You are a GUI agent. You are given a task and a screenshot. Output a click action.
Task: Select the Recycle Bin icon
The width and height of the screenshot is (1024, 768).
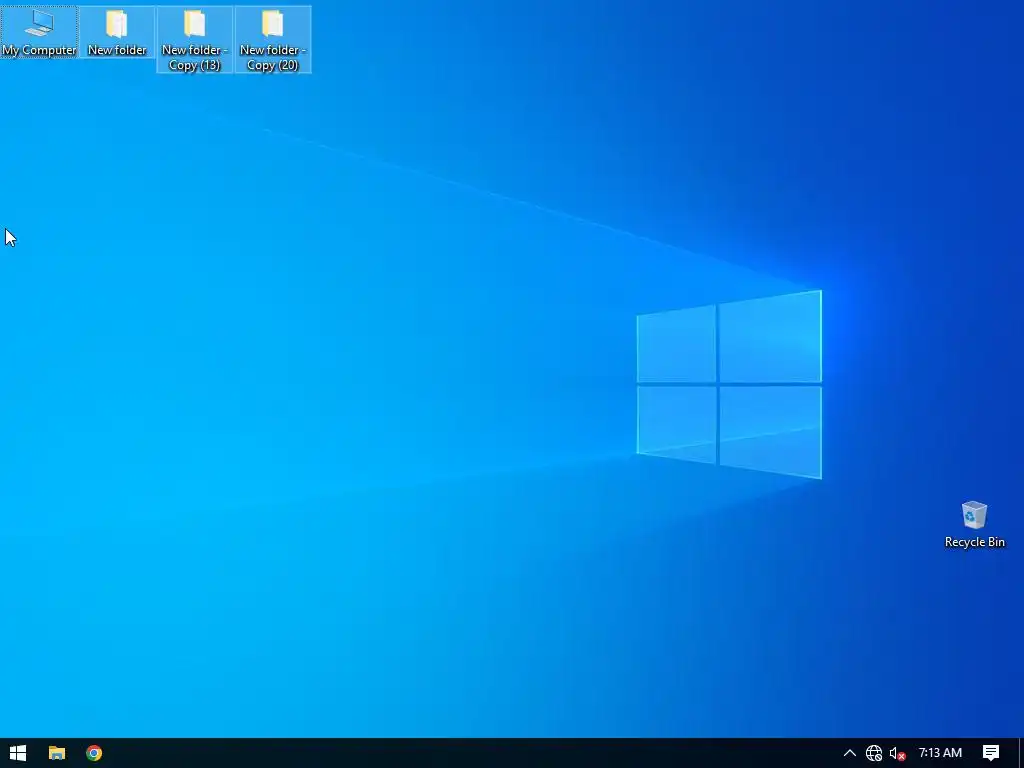point(974,524)
